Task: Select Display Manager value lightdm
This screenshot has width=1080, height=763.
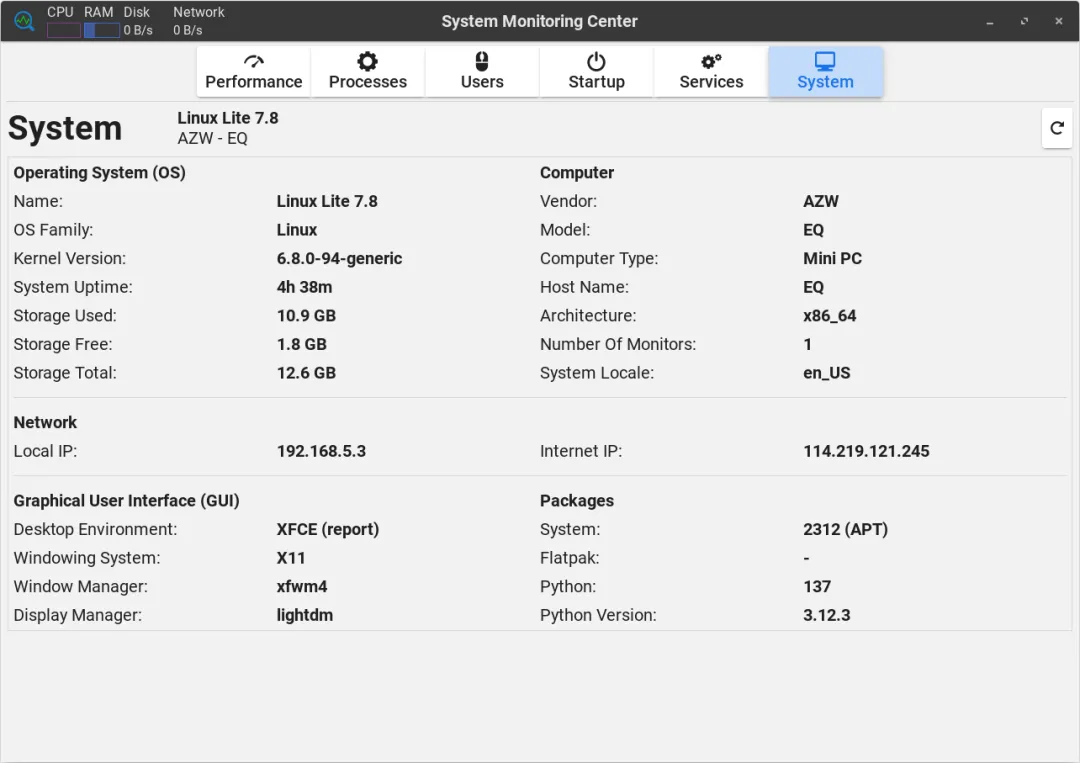Action: (304, 615)
